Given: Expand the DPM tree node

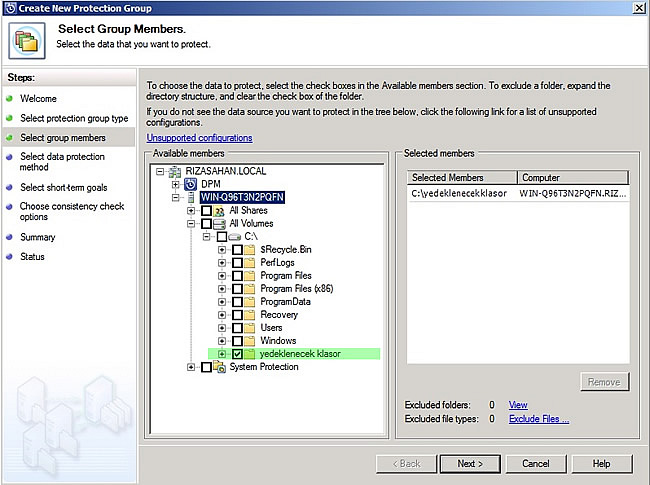Looking at the screenshot, I should 176,185.
